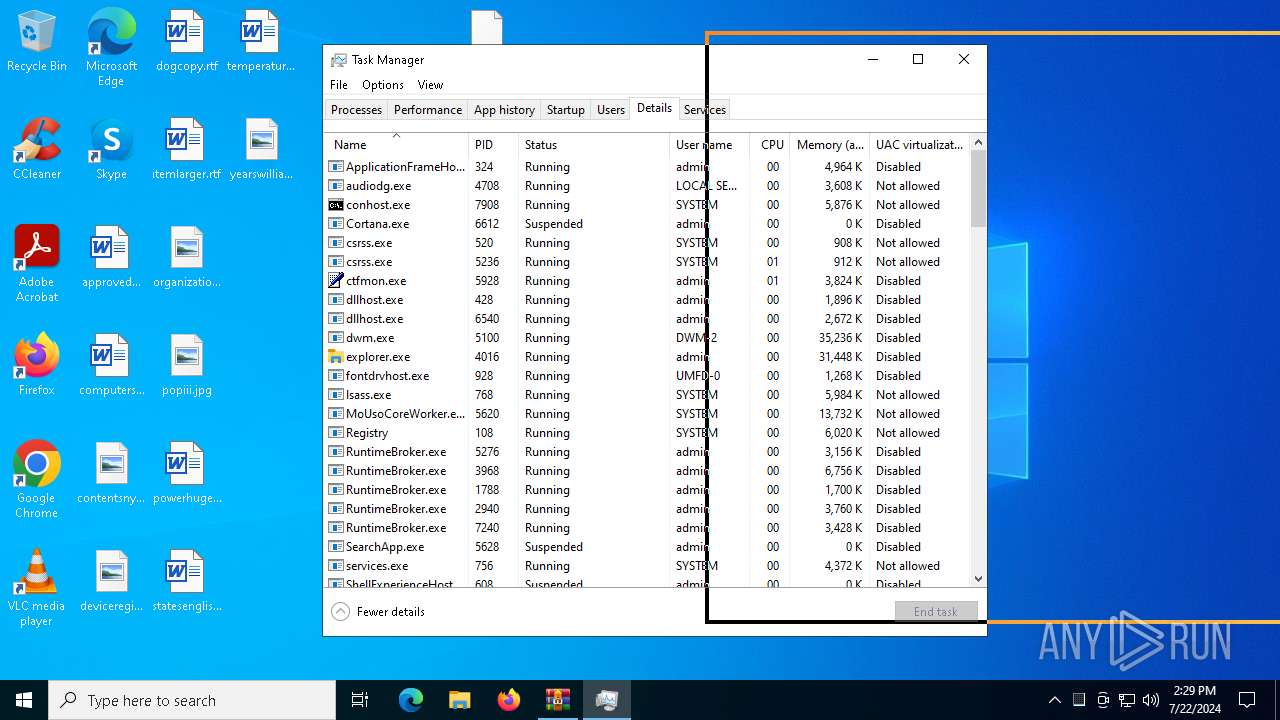Open the dogcopy.rtf desktop file
Screen dimensions: 1280x720
[186, 42]
